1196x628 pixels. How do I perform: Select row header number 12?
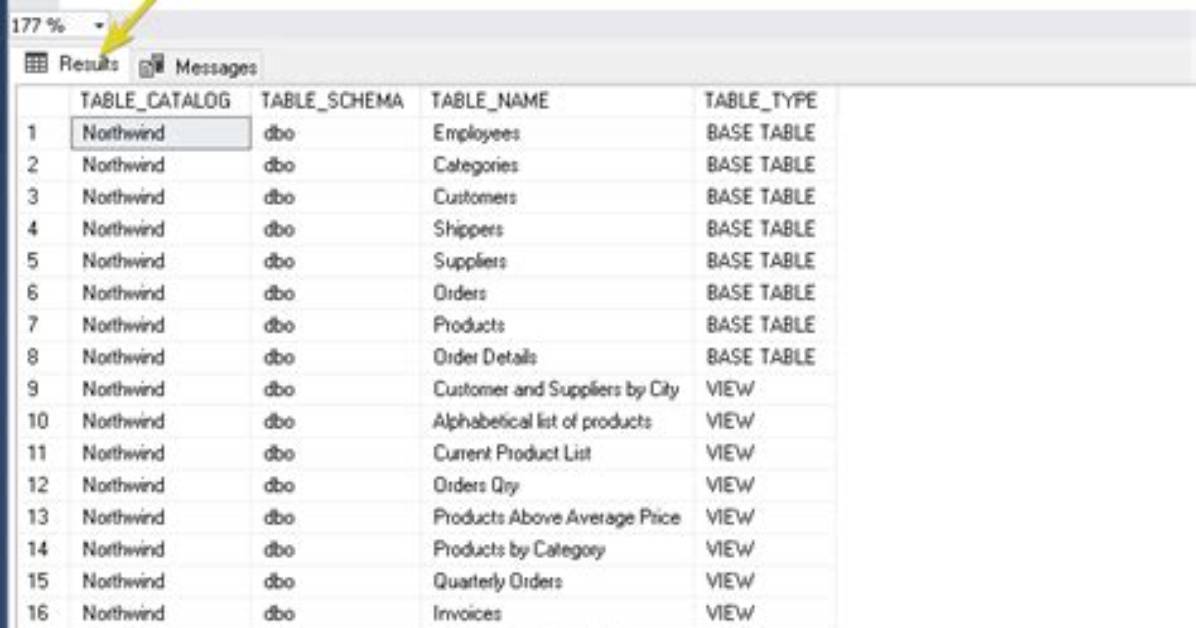click(43, 485)
